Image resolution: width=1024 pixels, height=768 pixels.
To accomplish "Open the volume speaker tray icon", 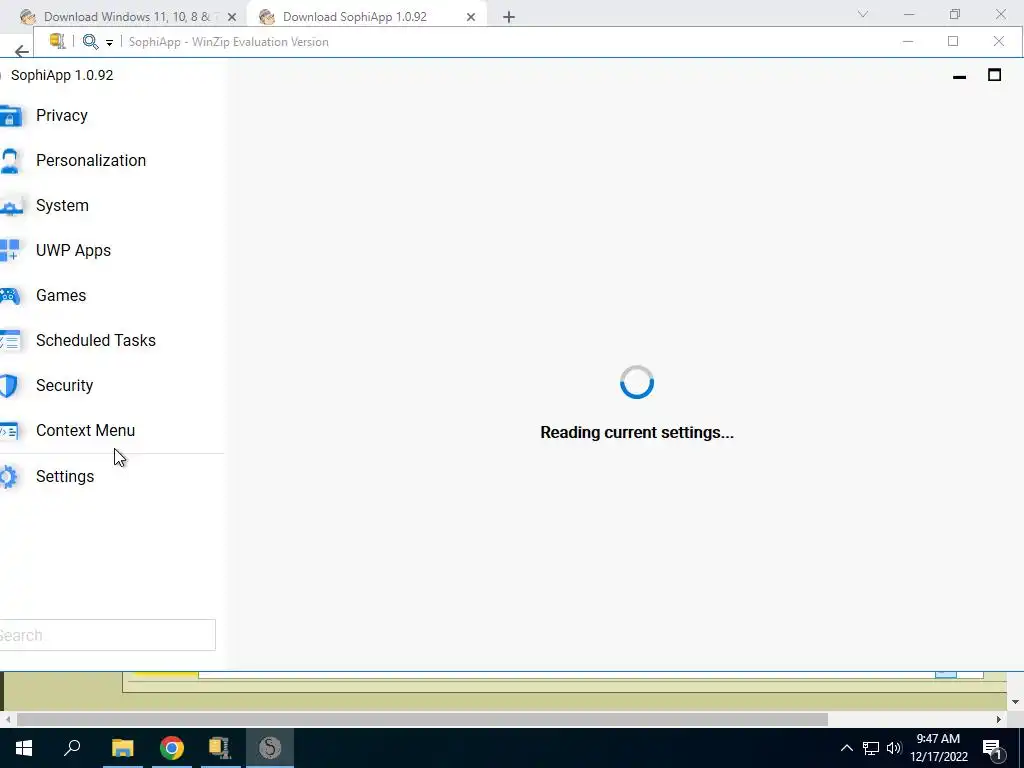I will pyautogui.click(x=894, y=748).
